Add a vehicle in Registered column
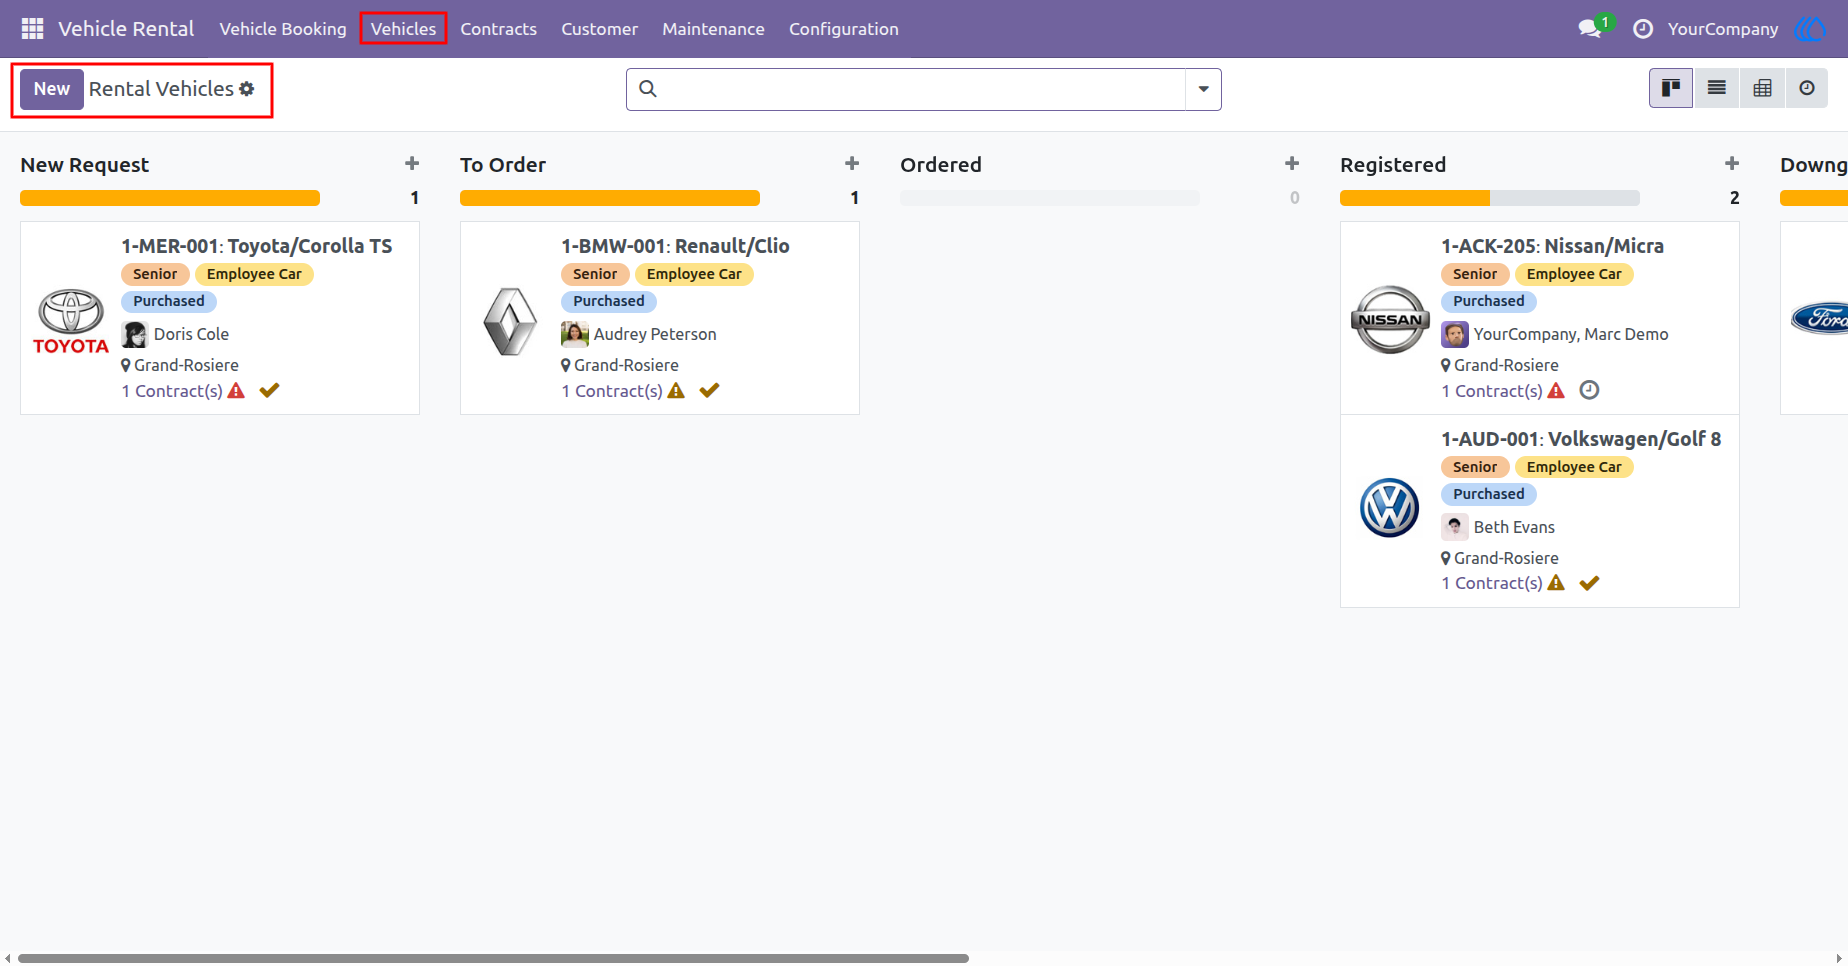This screenshot has width=1848, height=966. (1732, 164)
